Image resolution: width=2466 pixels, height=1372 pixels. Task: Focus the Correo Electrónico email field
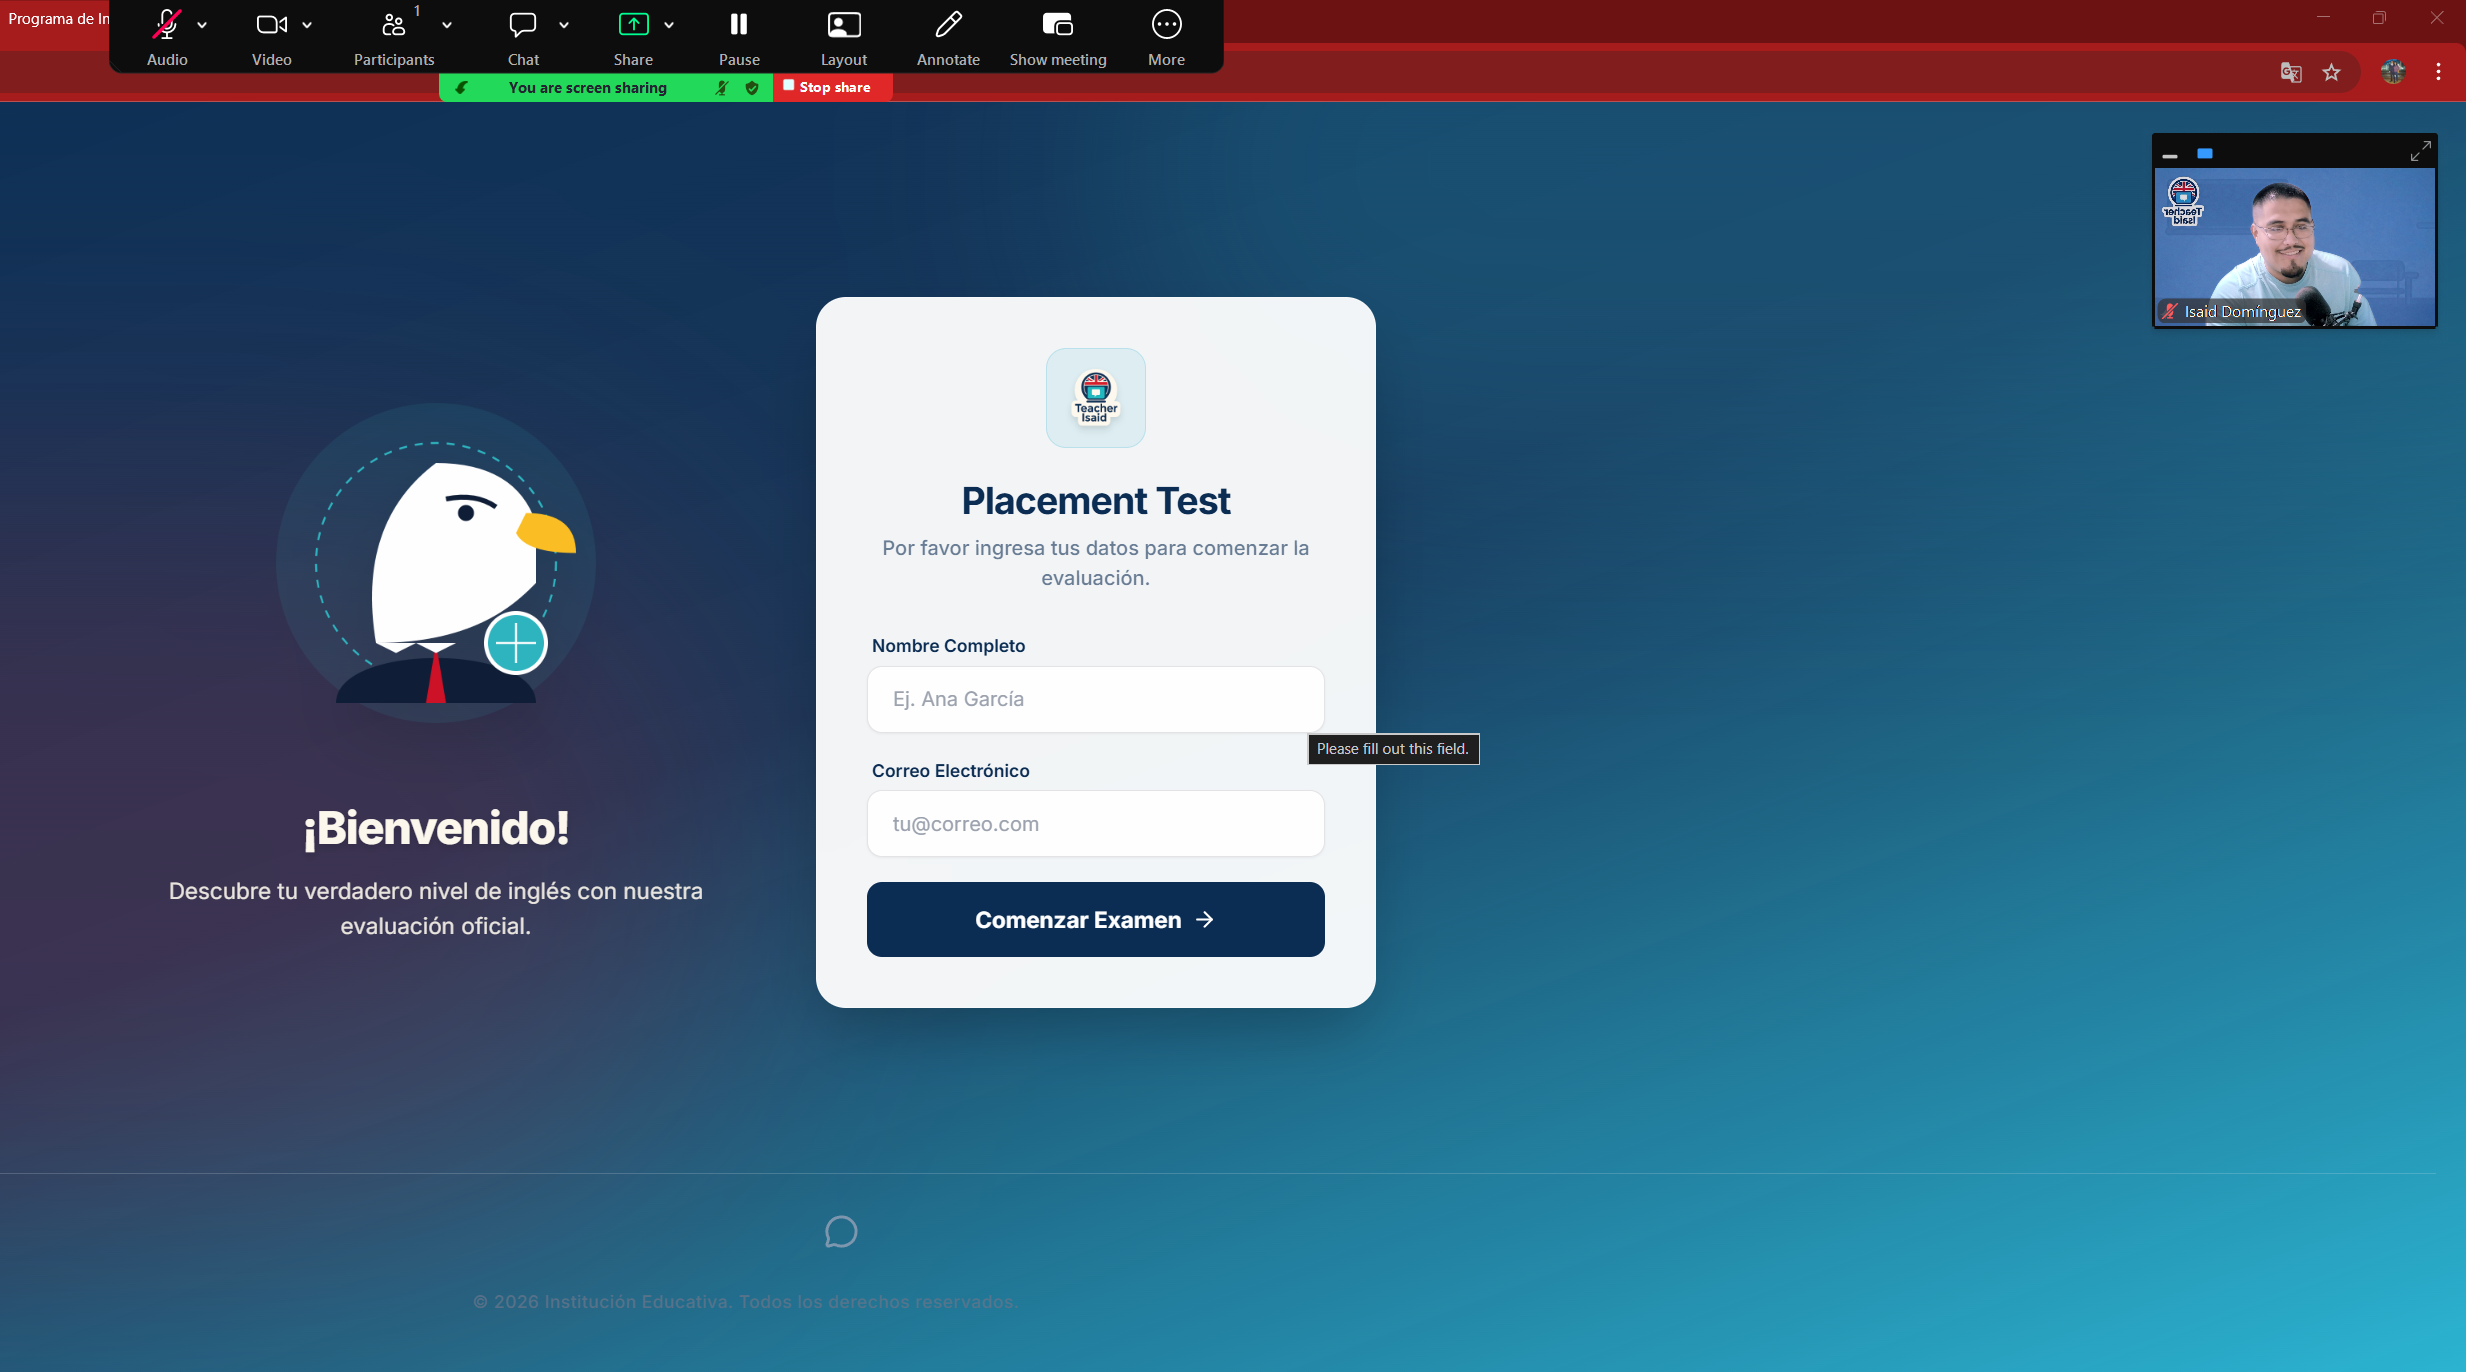(x=1095, y=824)
